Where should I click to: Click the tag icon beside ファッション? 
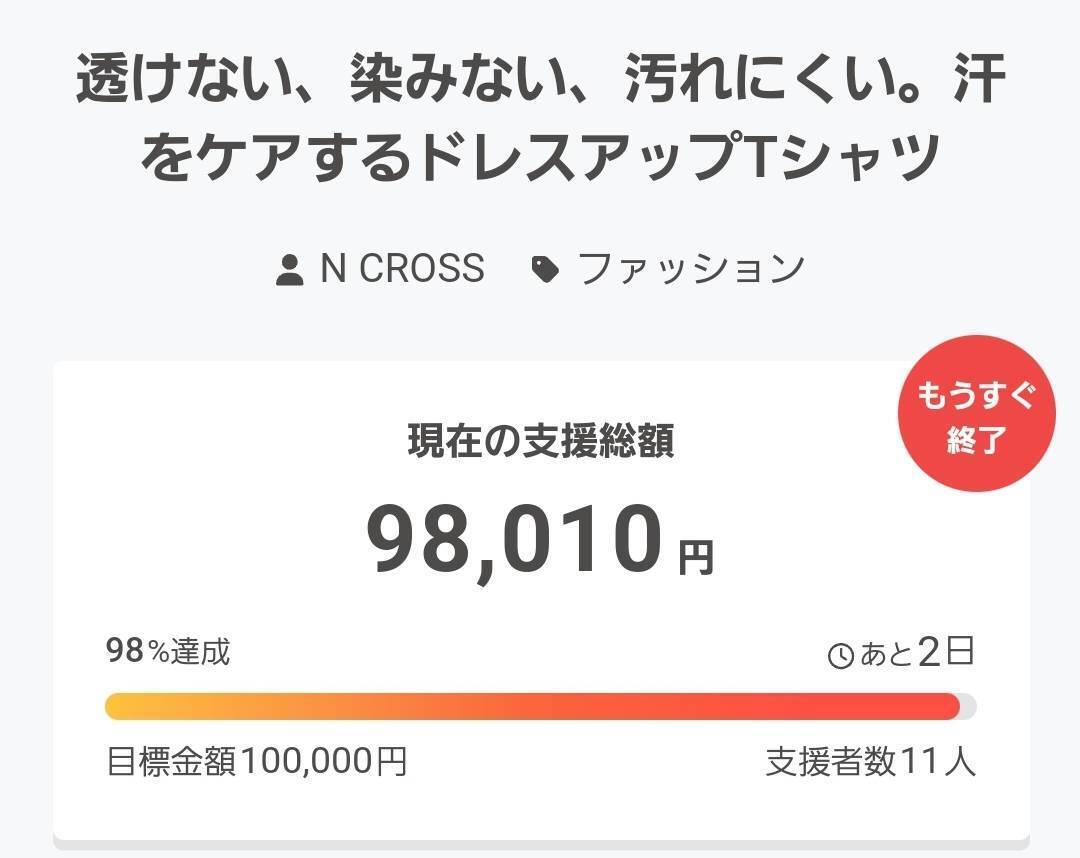click(x=545, y=269)
